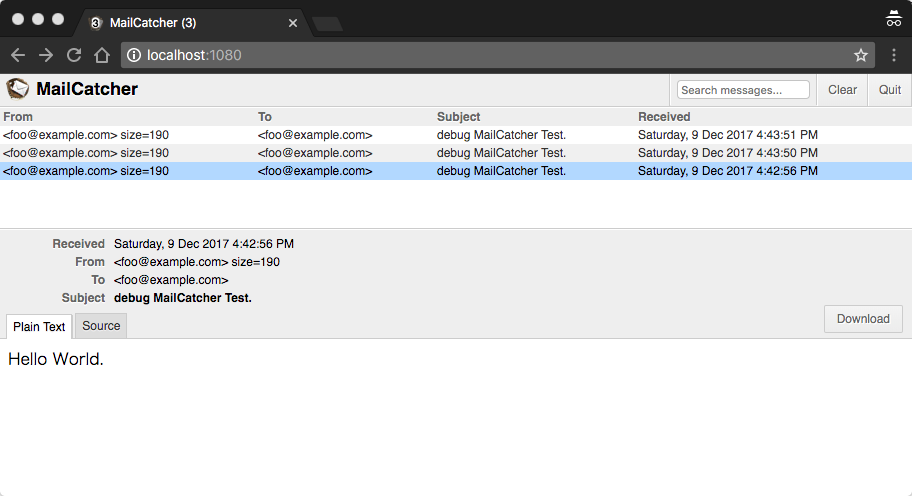
Task: View site info icon in address bar
Action: [x=134, y=55]
